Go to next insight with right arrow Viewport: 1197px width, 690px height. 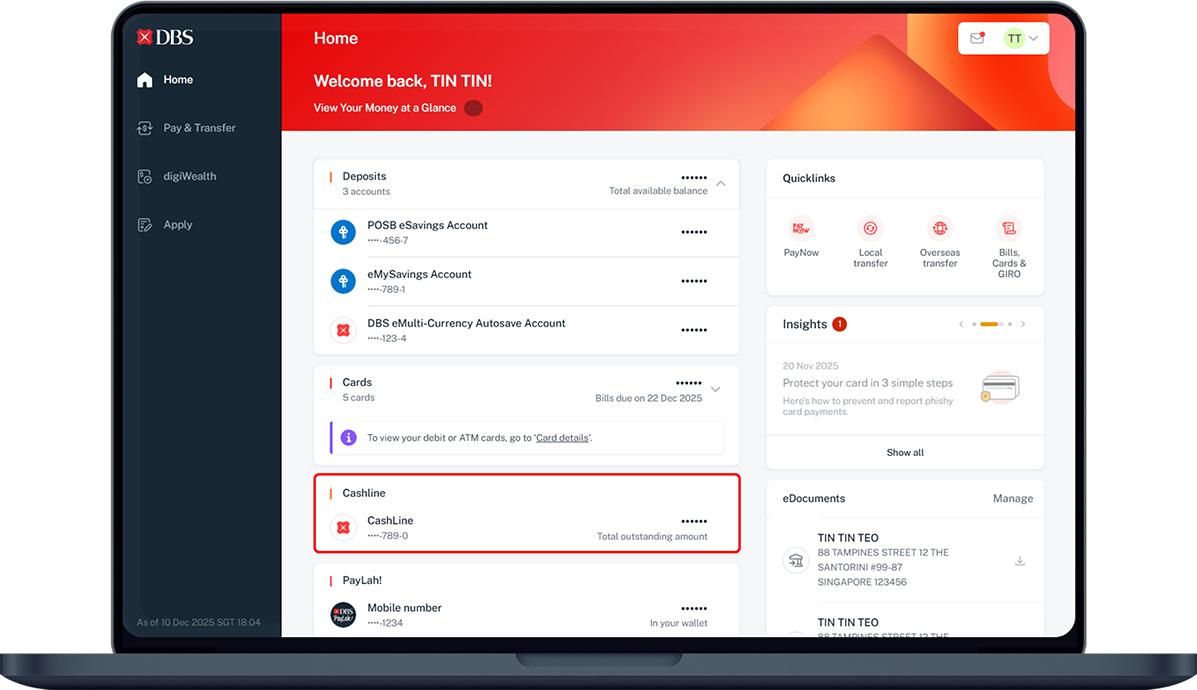[x=1023, y=324]
